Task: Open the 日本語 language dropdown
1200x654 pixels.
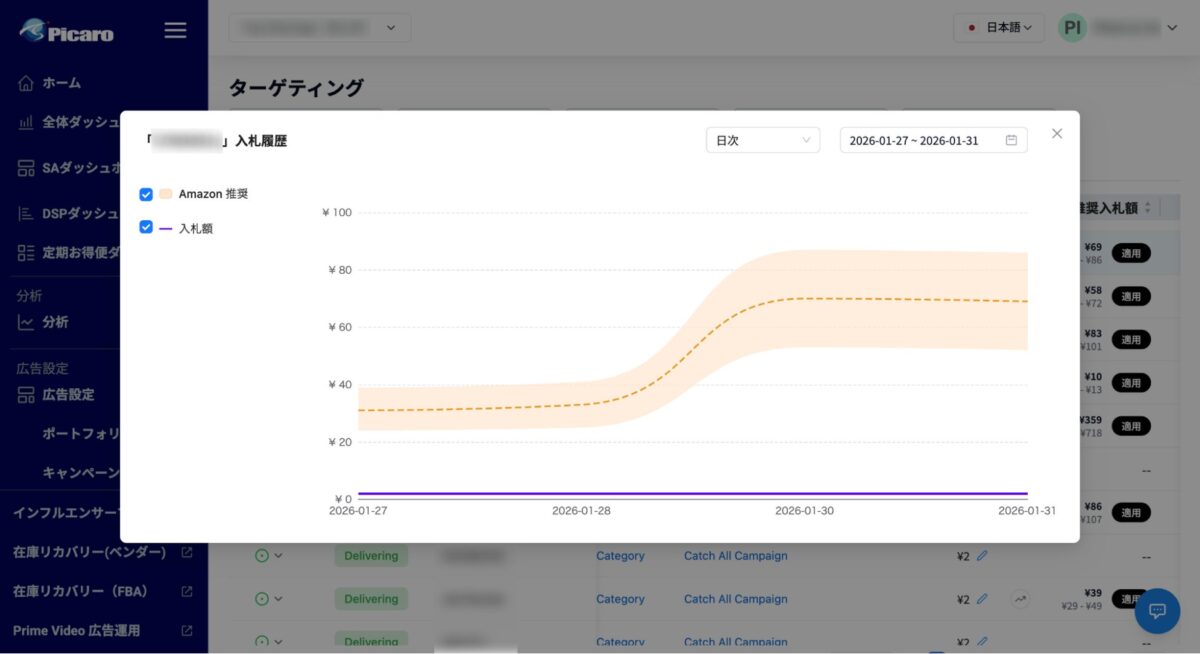Action: pyautogui.click(x=999, y=28)
